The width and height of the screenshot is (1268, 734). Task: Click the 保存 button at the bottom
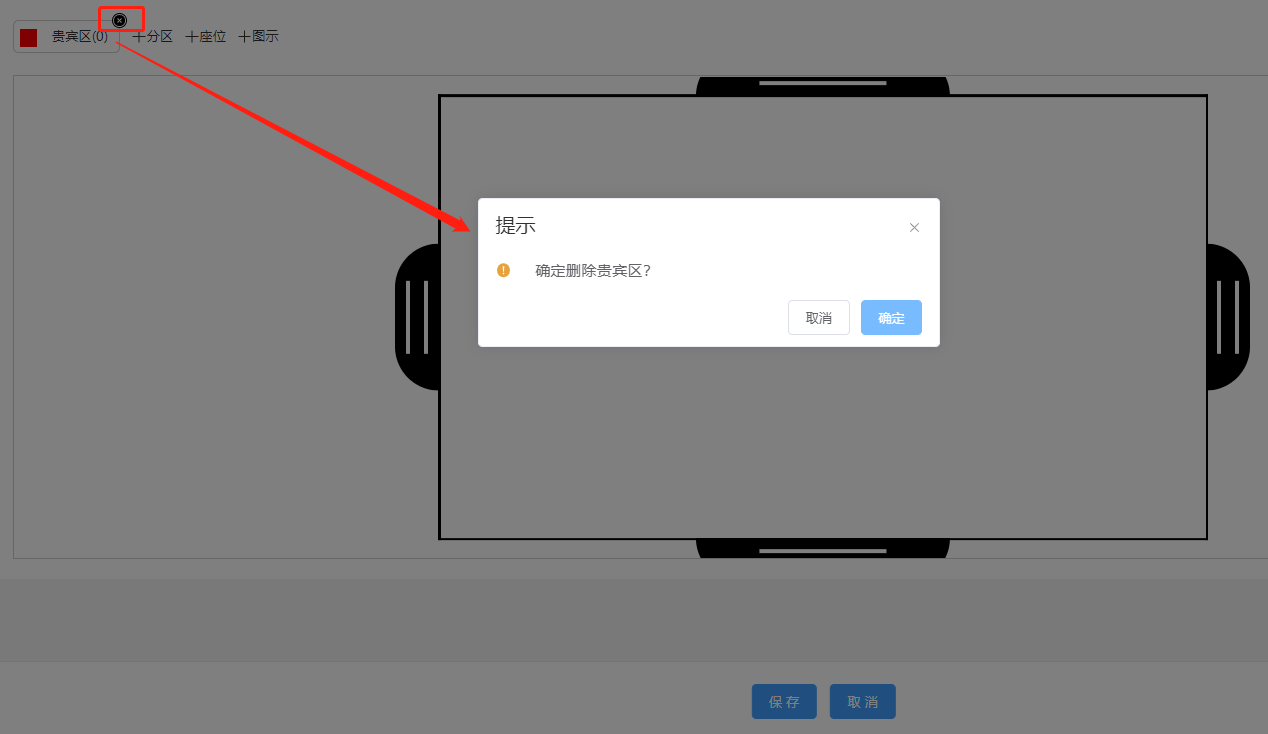point(784,702)
